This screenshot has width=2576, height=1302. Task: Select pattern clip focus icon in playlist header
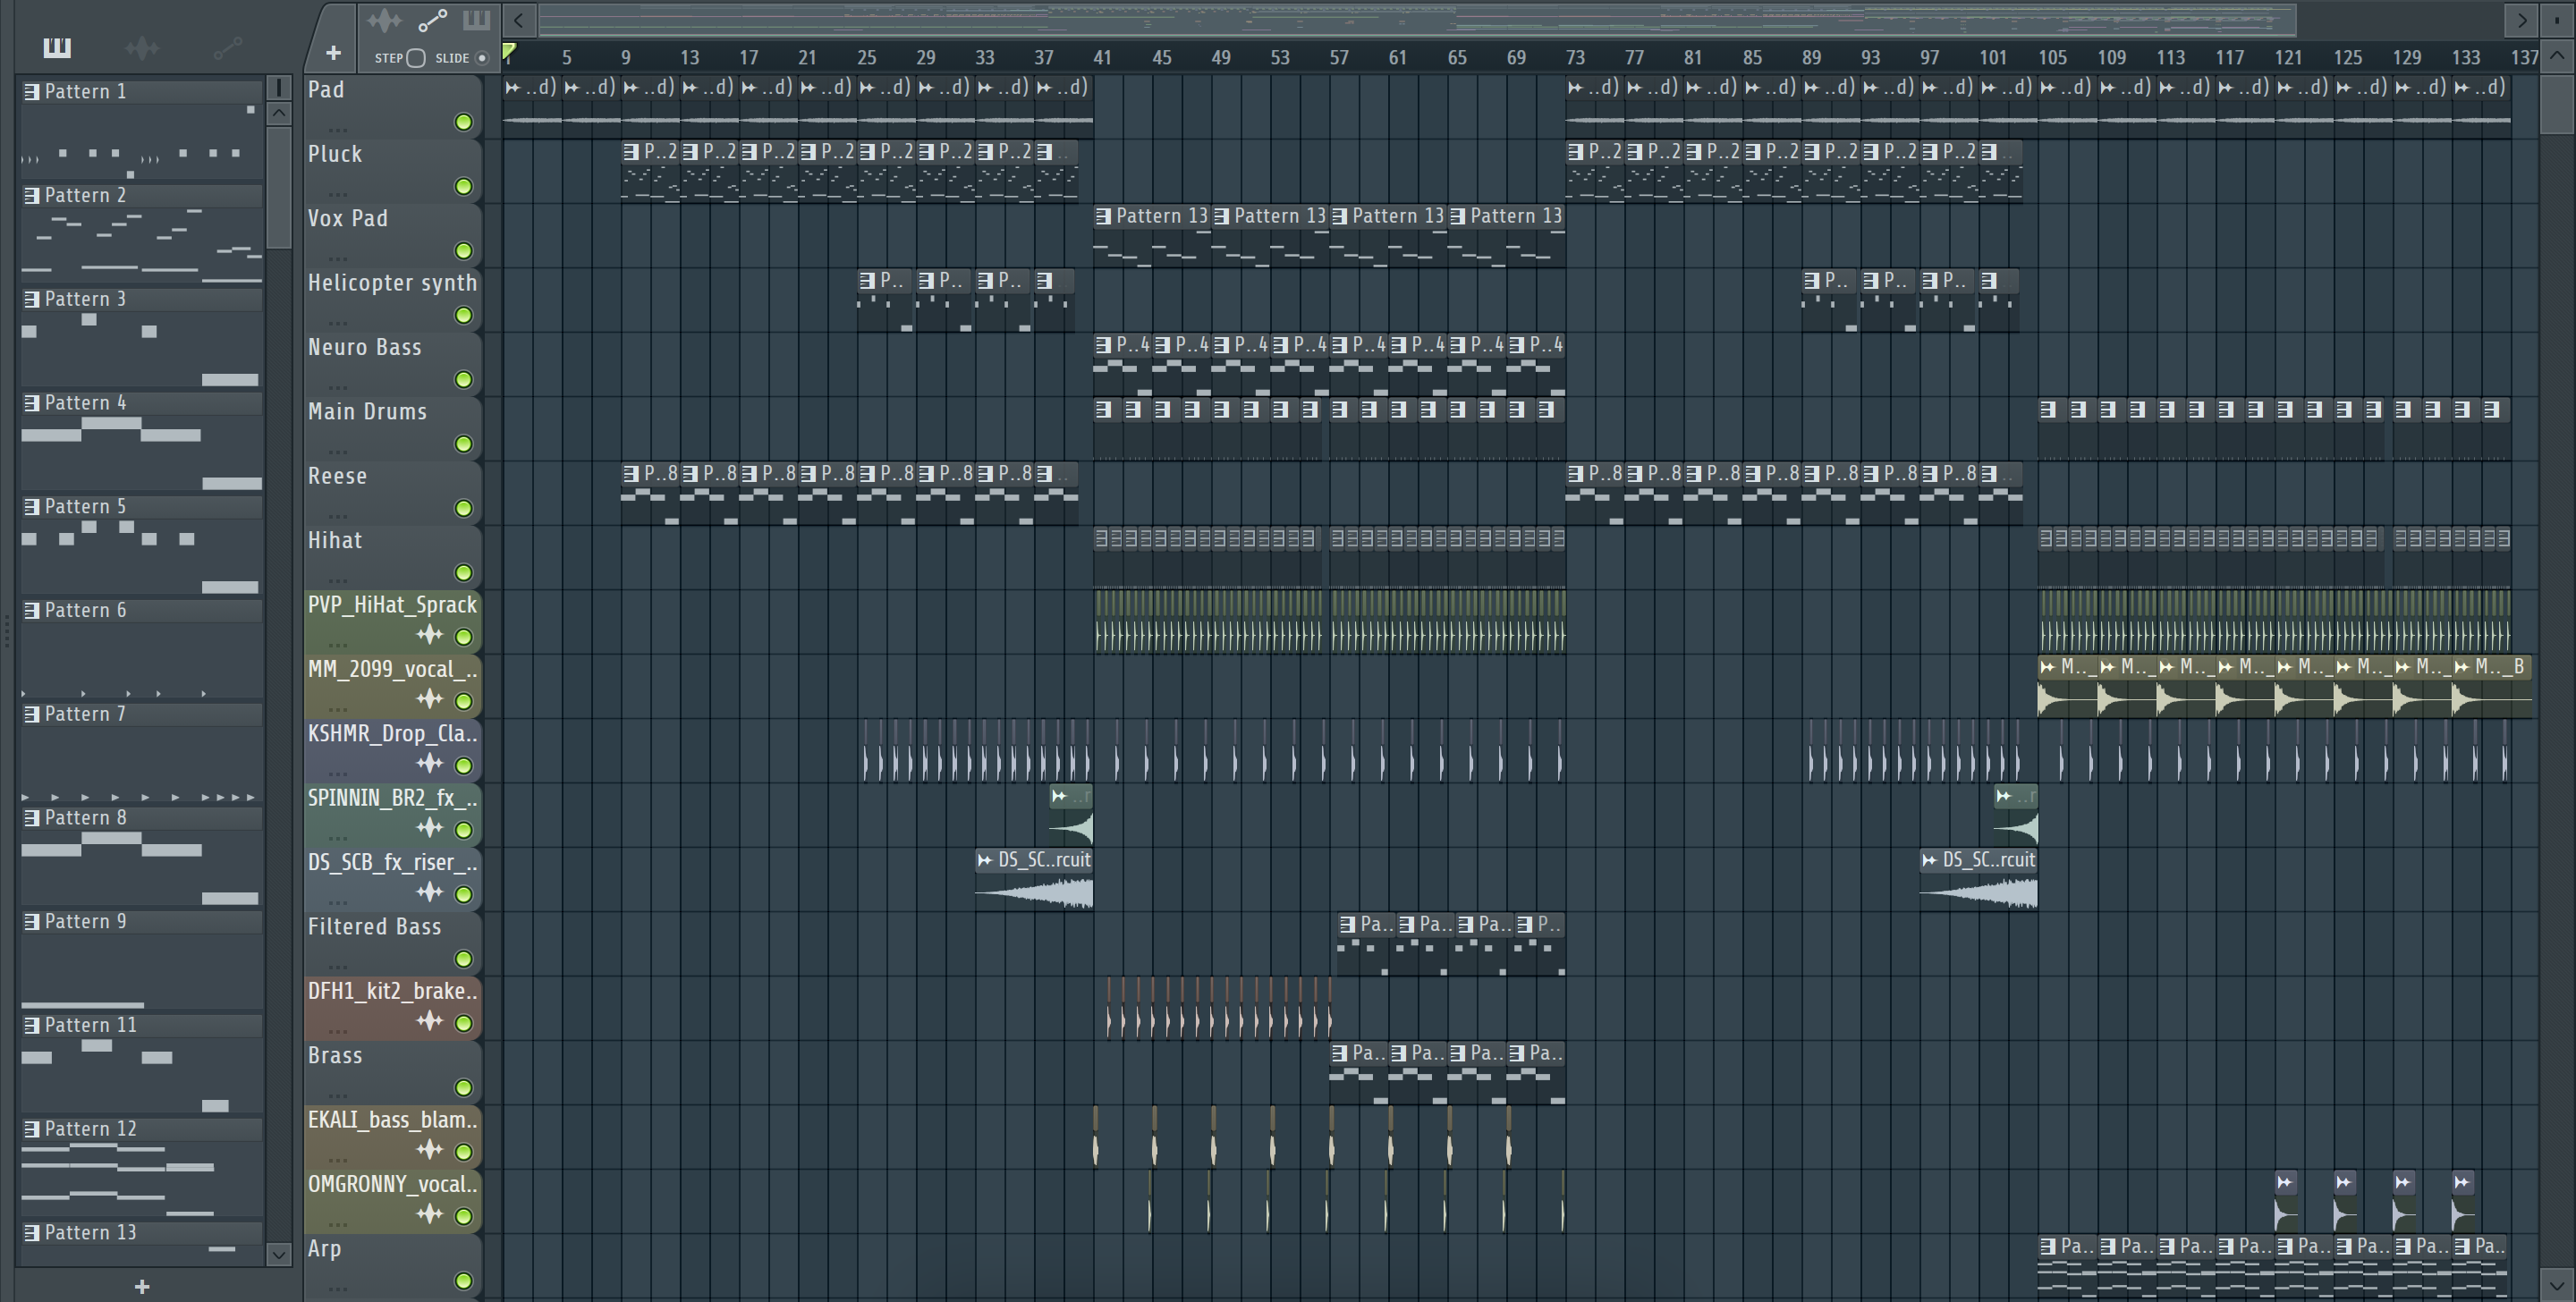(x=476, y=20)
